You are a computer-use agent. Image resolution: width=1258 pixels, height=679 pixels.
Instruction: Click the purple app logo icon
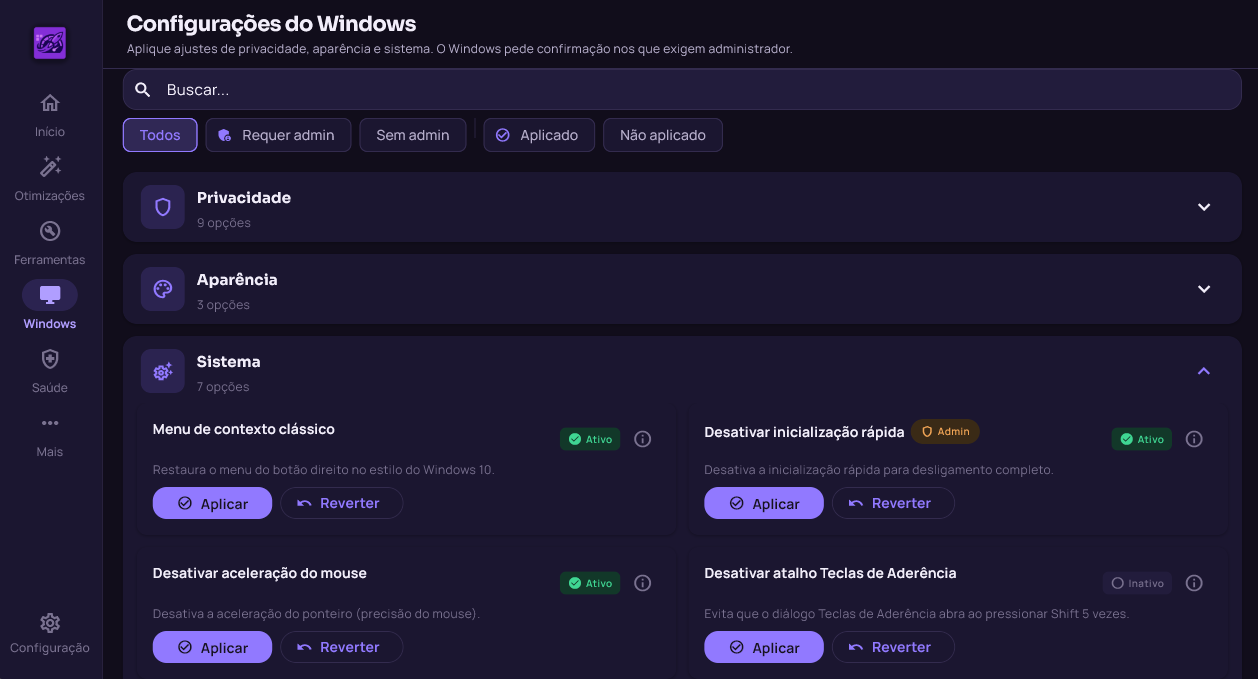pos(50,43)
